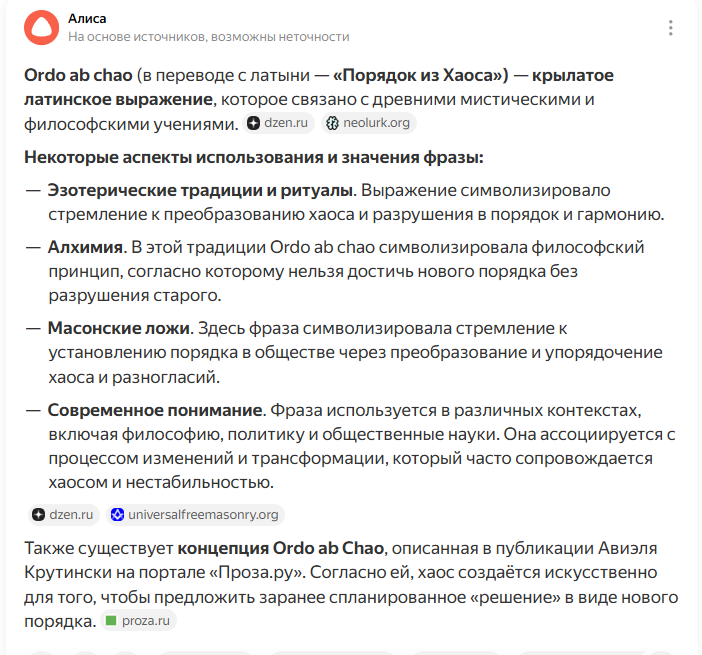Click the dzen favicon beside neolurk.org
Screen dimensions: 702x655
[x=253, y=123]
